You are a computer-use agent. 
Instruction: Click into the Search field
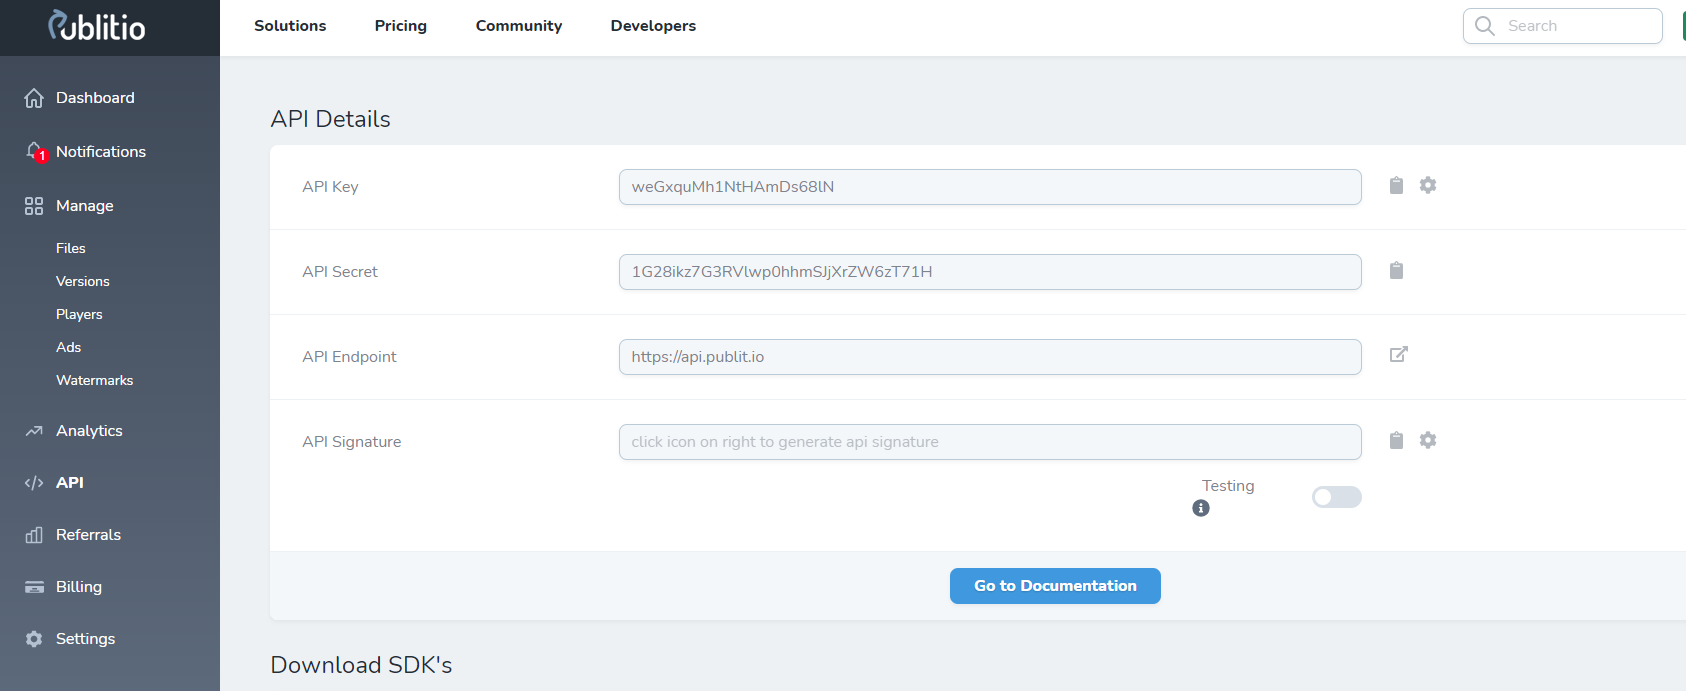click(1563, 26)
